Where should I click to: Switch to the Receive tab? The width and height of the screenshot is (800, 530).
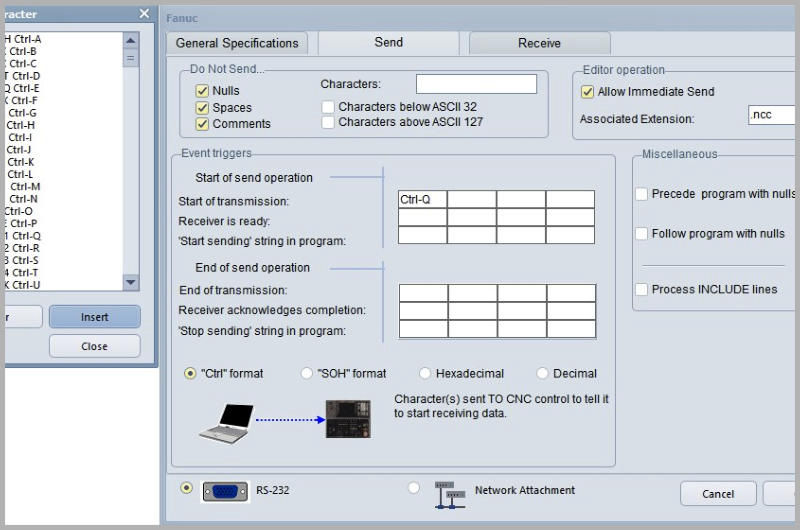[x=539, y=43]
